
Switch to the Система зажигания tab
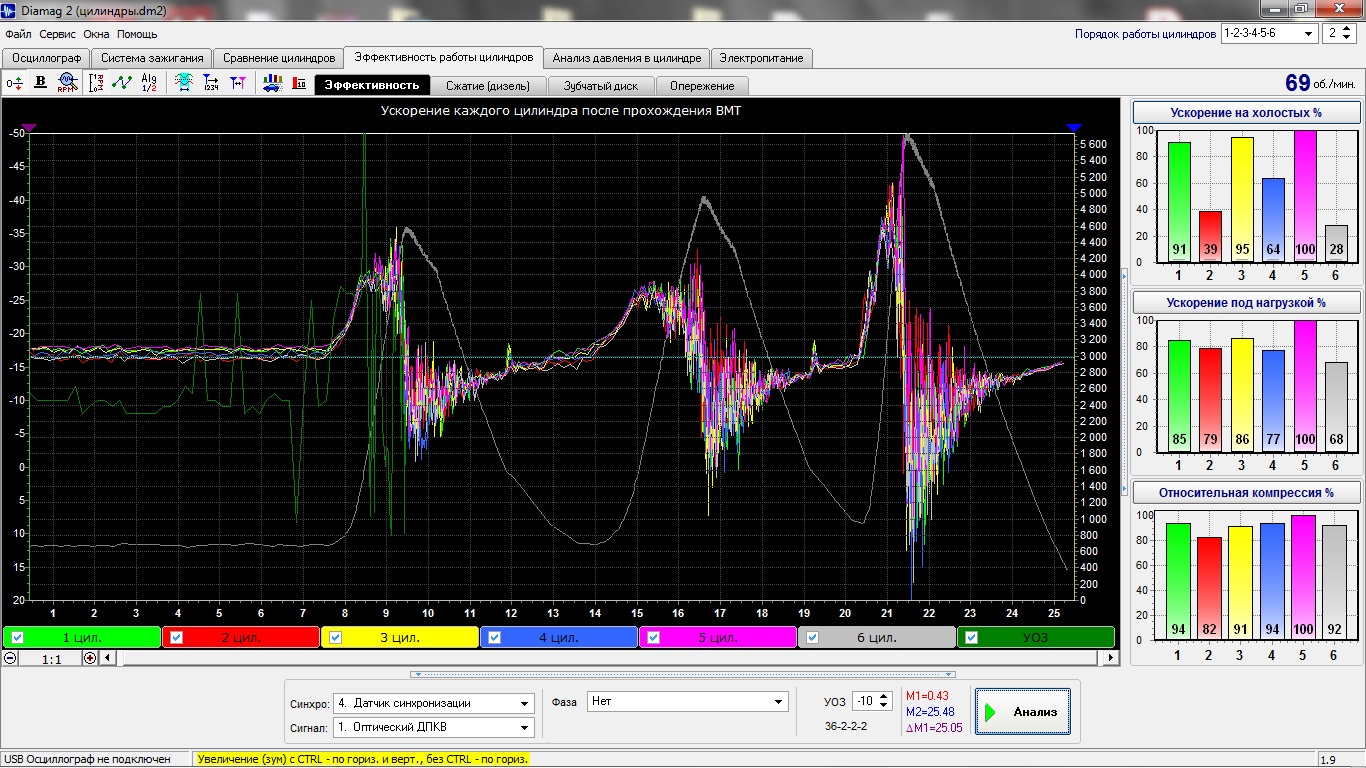click(x=153, y=58)
